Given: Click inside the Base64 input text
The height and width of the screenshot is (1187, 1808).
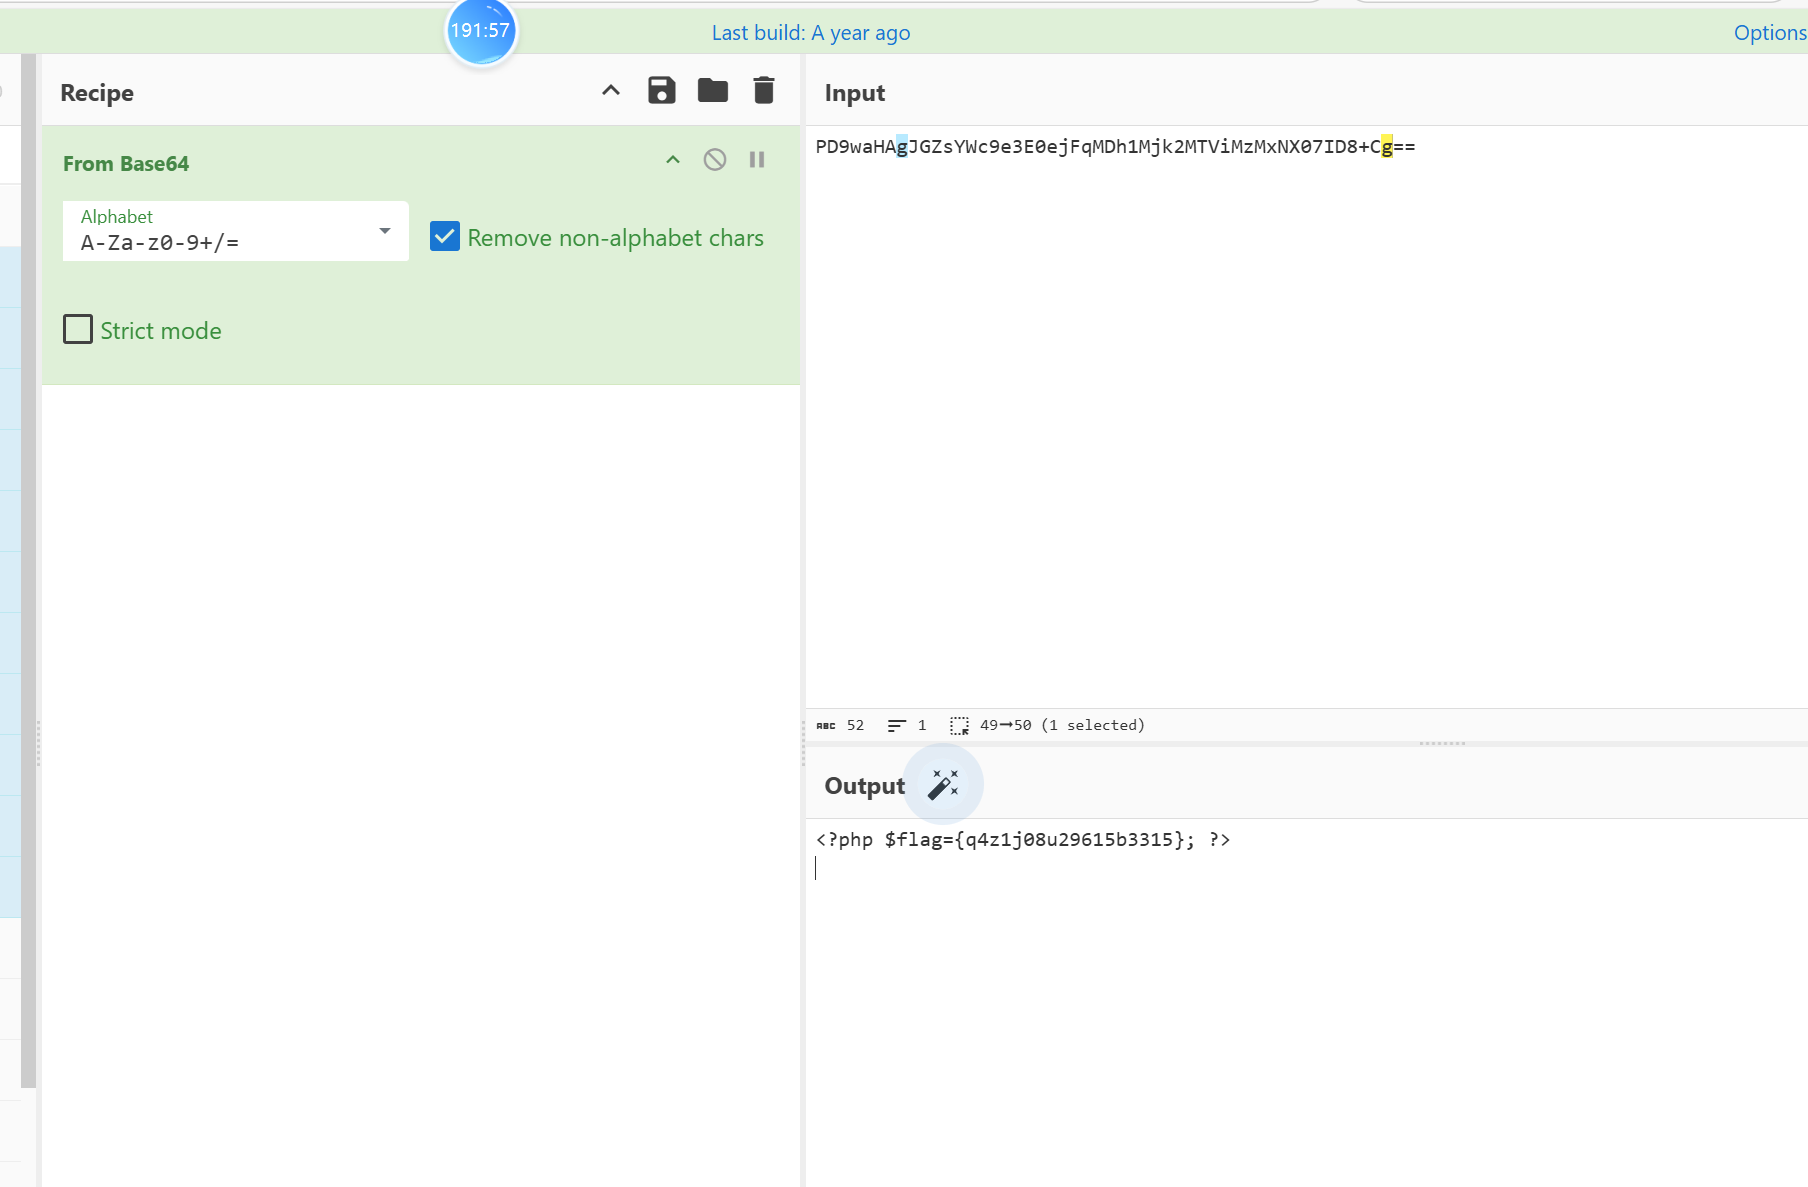Looking at the screenshot, I should [x=1114, y=147].
